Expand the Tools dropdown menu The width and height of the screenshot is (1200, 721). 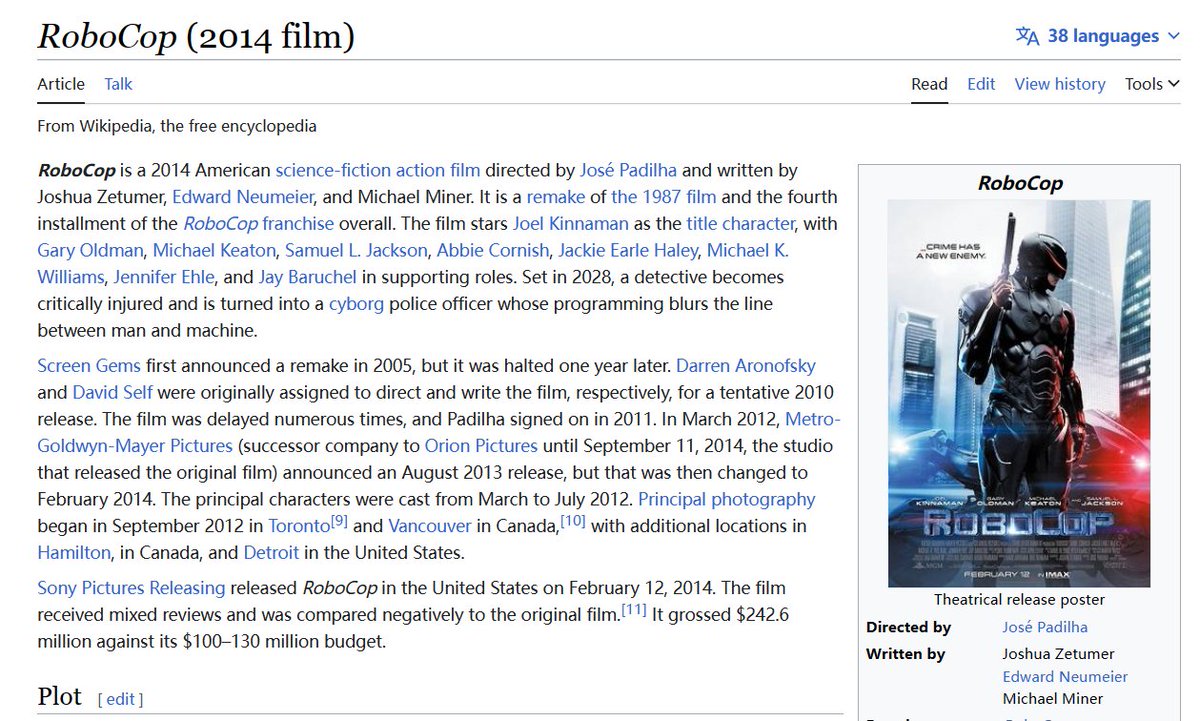(1152, 84)
